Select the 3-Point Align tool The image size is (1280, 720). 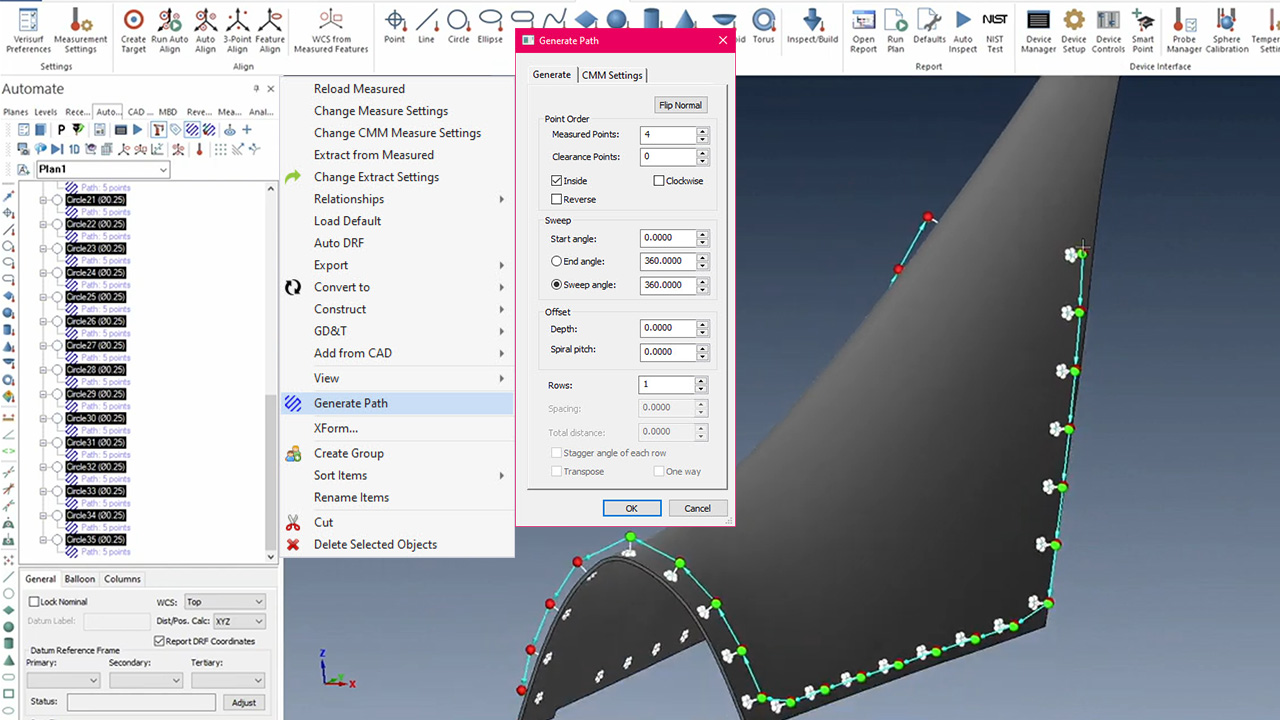(237, 31)
